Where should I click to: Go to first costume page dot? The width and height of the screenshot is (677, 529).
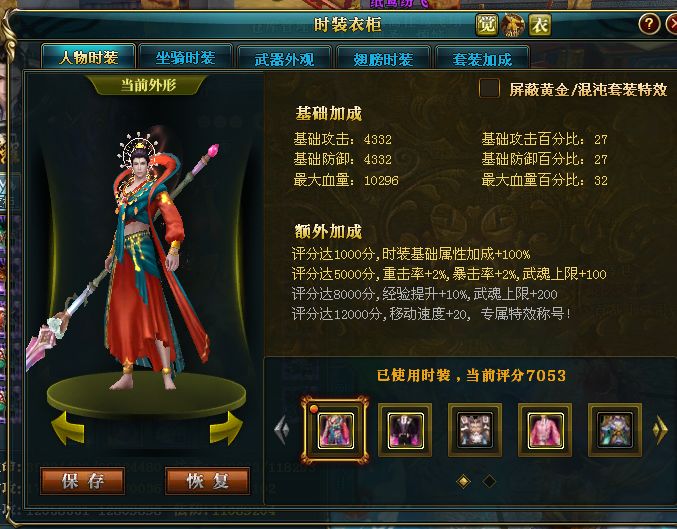coord(463,481)
